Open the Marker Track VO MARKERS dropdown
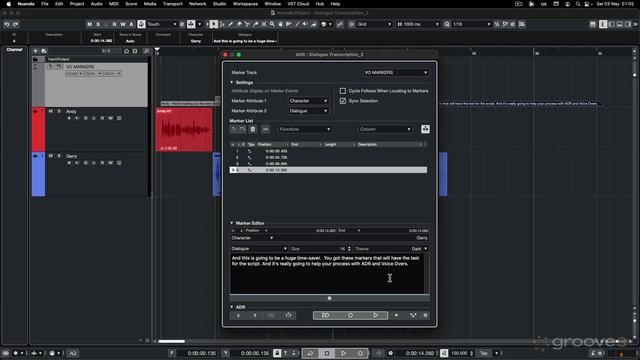Image resolution: width=640 pixels, height=360 pixels. [x=396, y=73]
